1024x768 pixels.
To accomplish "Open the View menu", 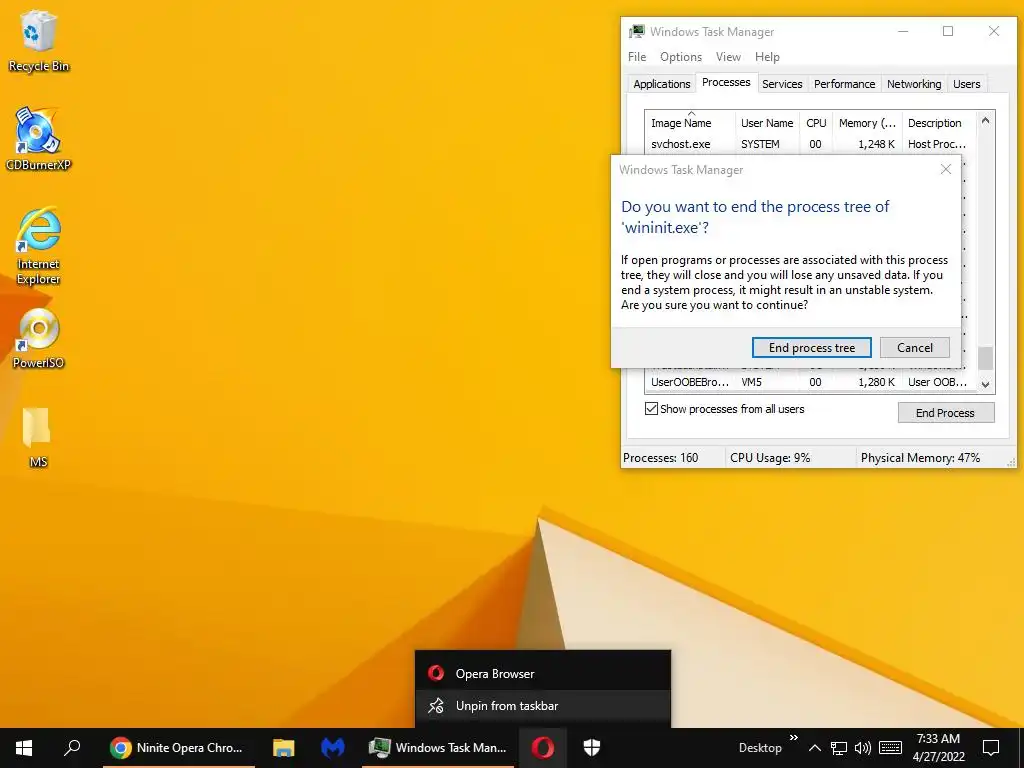I will pyautogui.click(x=728, y=57).
